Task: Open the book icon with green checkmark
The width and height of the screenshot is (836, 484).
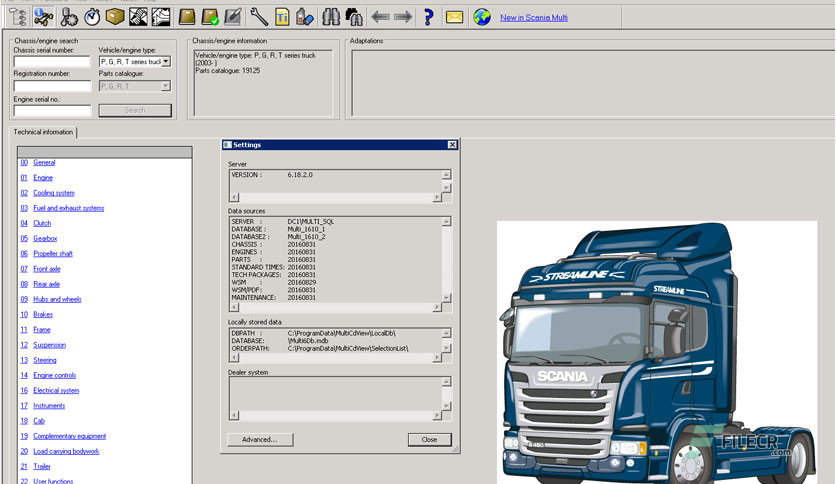Action: (210, 17)
